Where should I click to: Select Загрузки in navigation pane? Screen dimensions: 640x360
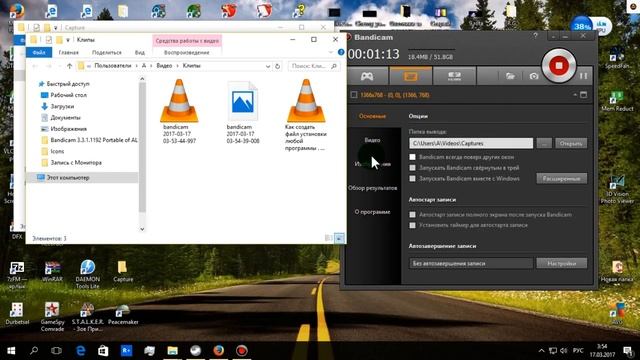(62, 106)
